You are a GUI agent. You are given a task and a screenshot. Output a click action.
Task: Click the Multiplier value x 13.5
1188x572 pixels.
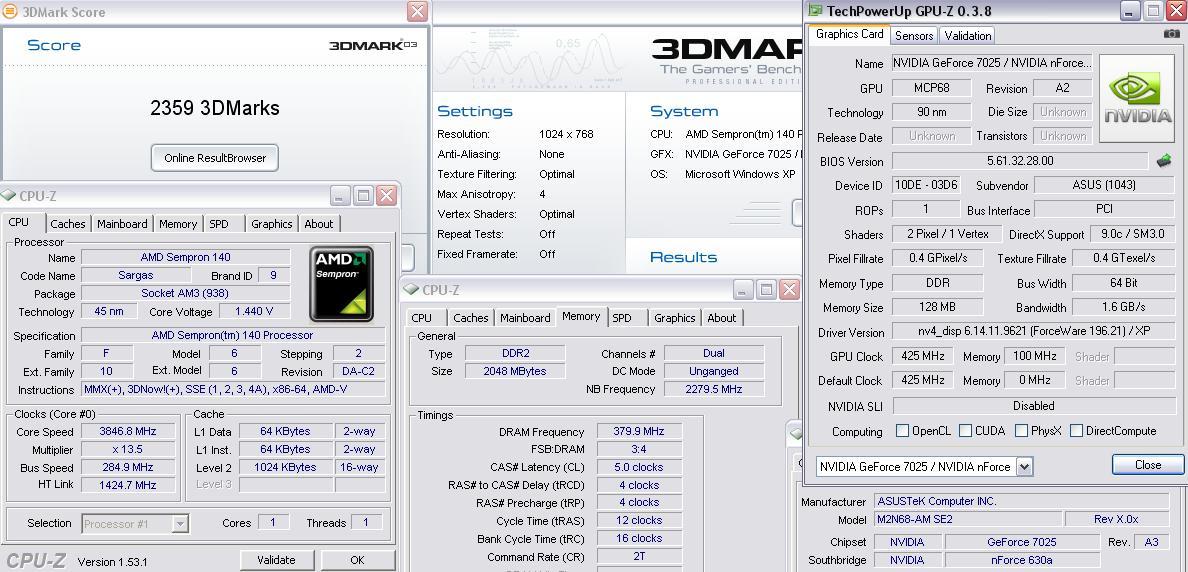[x=127, y=449]
